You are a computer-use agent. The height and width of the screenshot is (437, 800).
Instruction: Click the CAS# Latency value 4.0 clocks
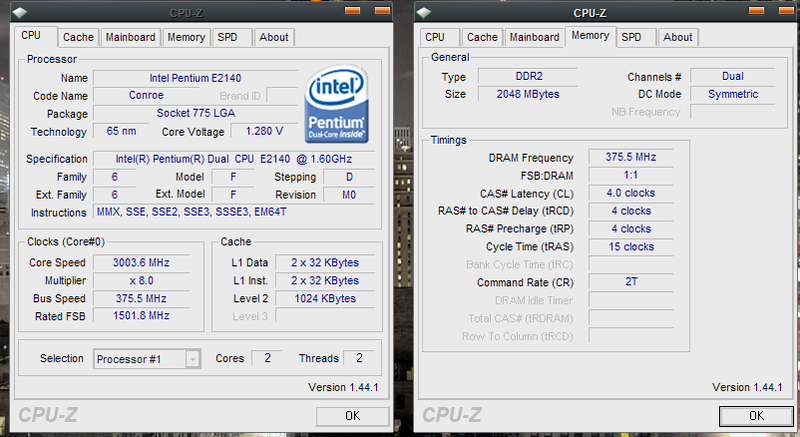point(631,193)
